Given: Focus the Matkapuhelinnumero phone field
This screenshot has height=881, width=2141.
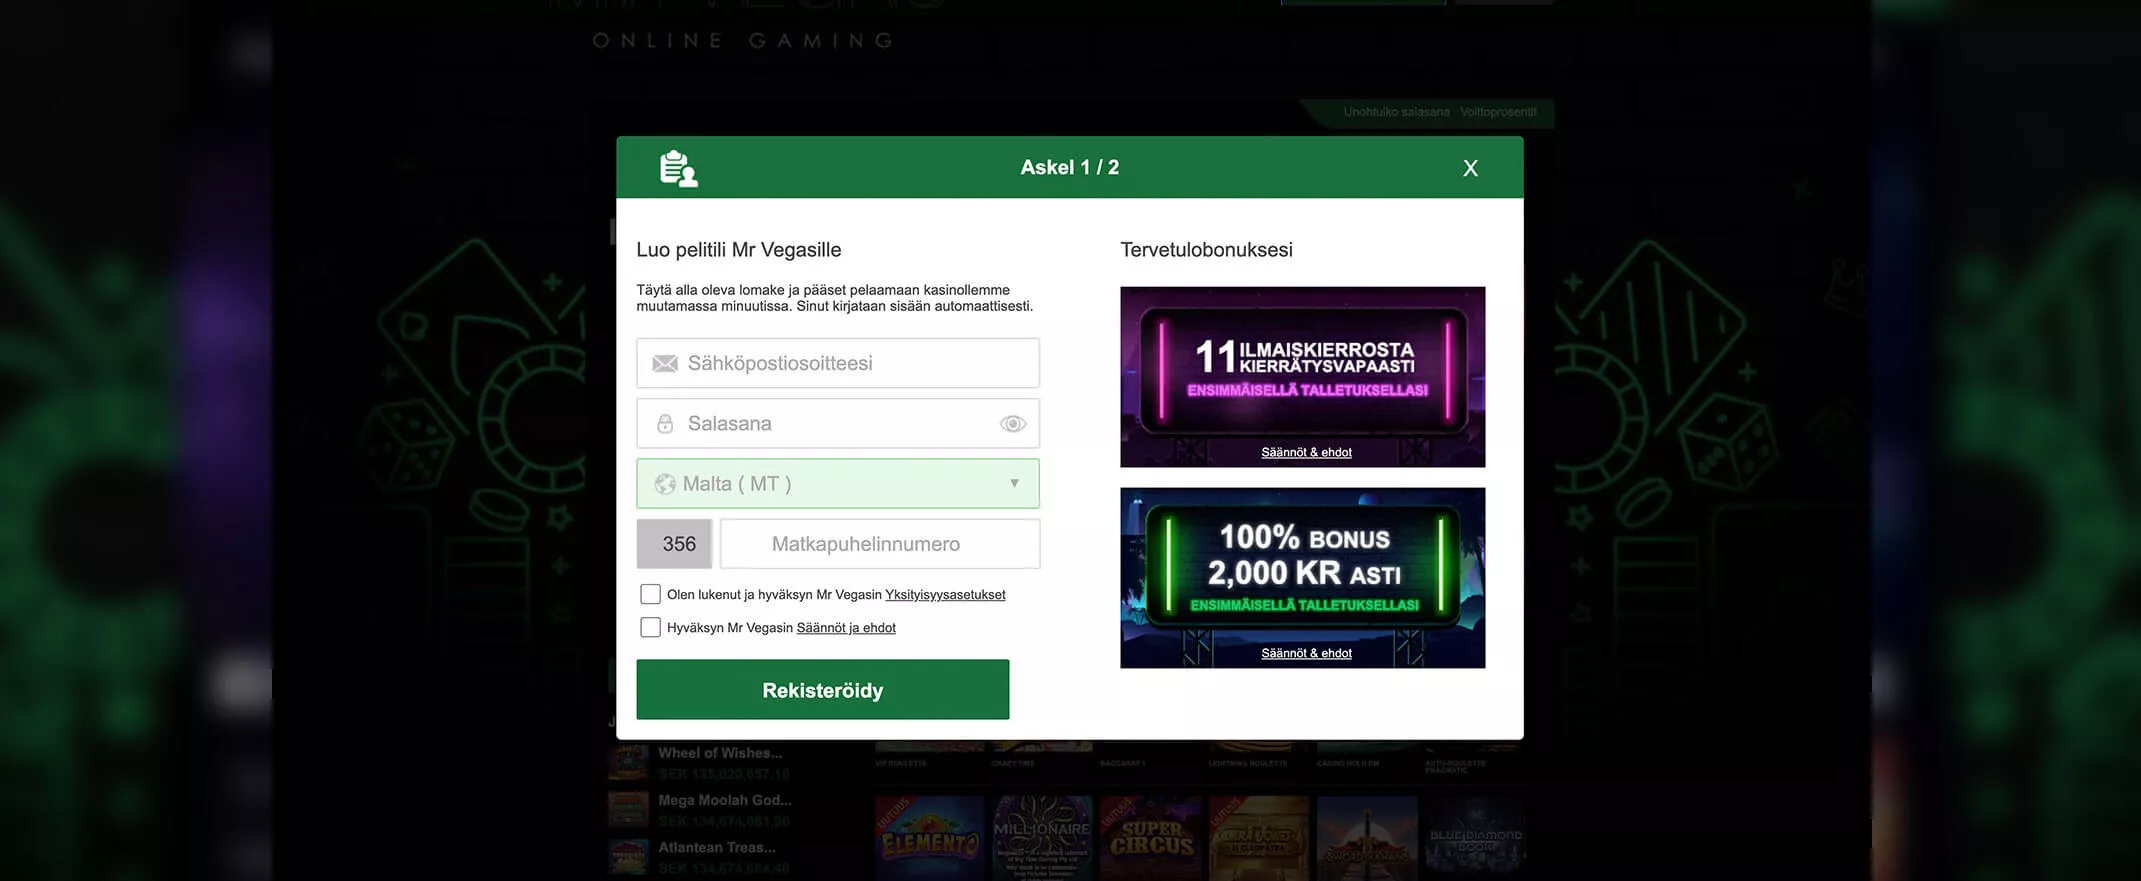Looking at the screenshot, I should (x=880, y=544).
